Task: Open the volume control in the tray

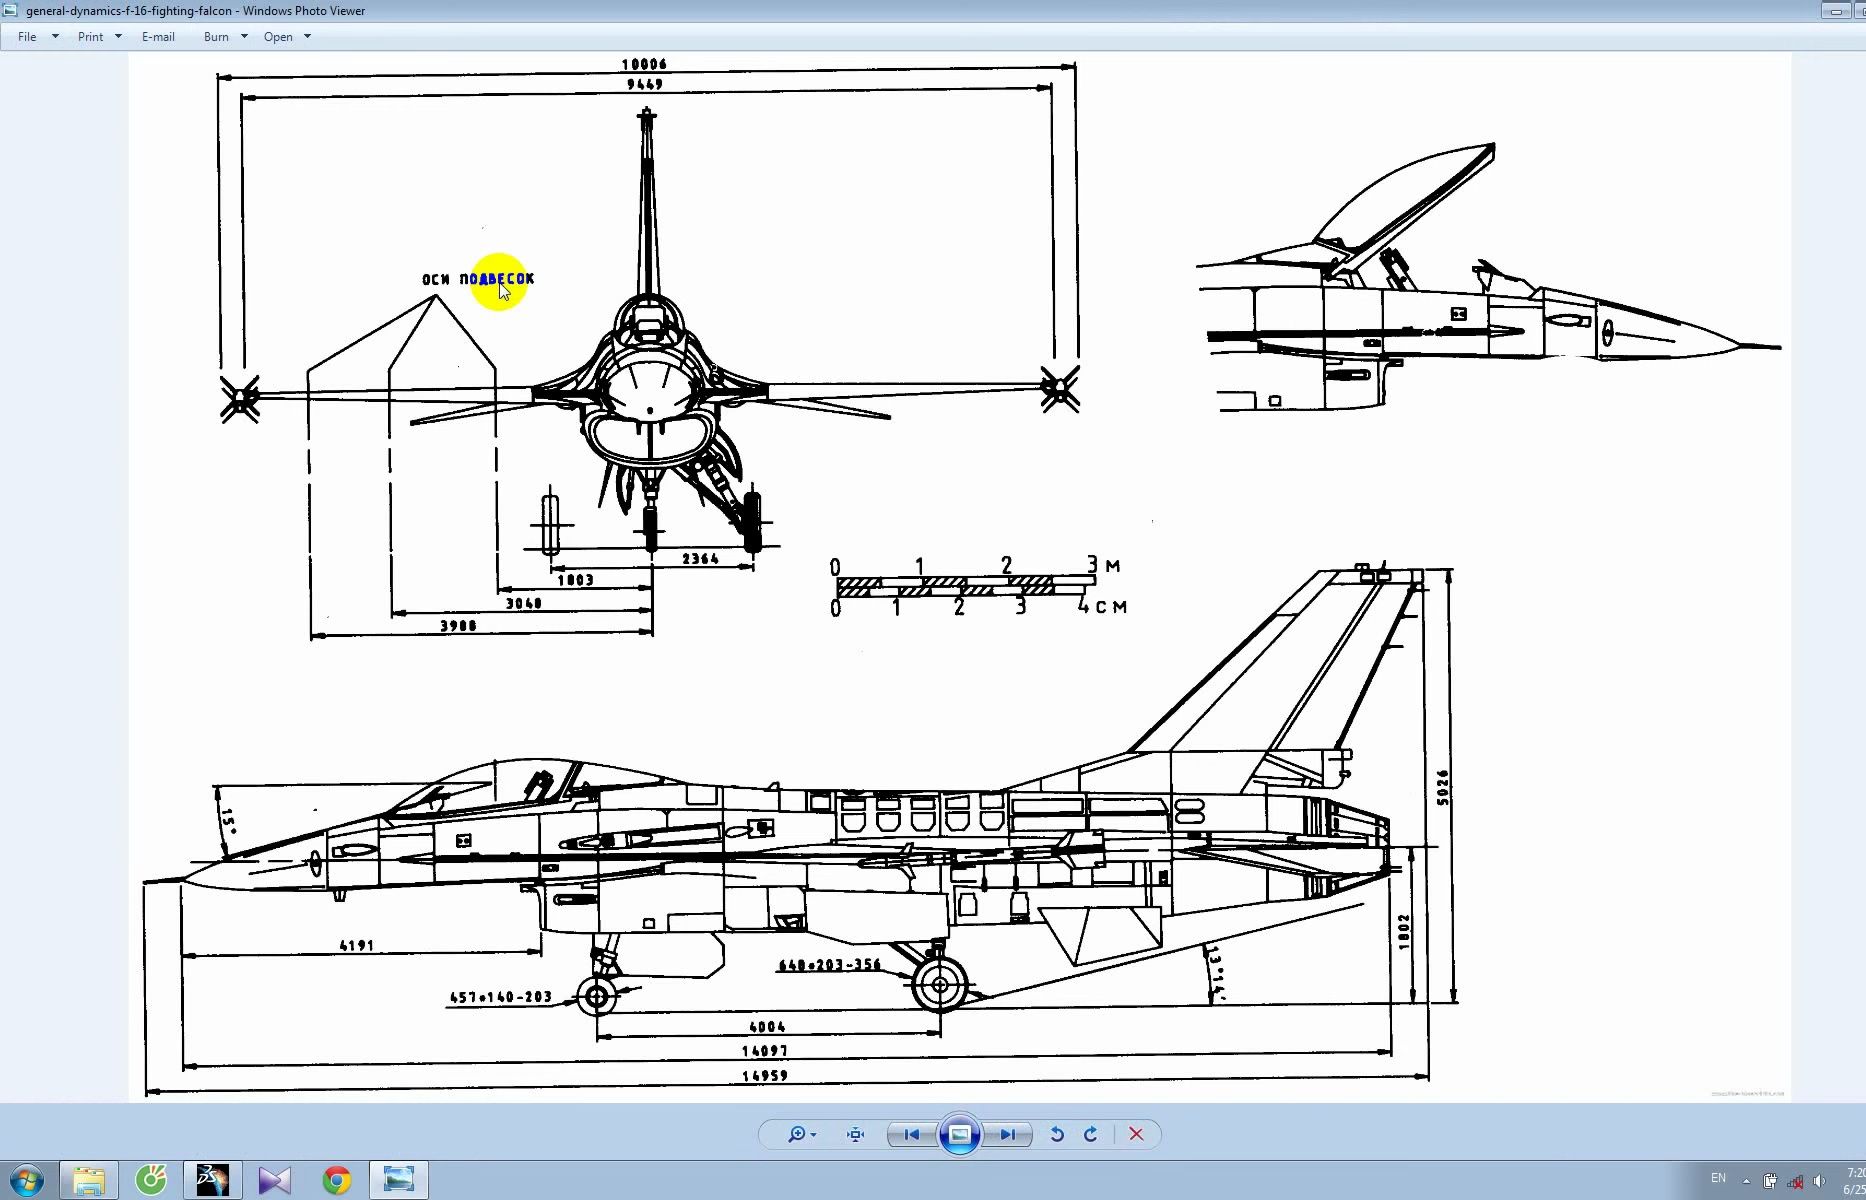Action: click(x=1819, y=1180)
